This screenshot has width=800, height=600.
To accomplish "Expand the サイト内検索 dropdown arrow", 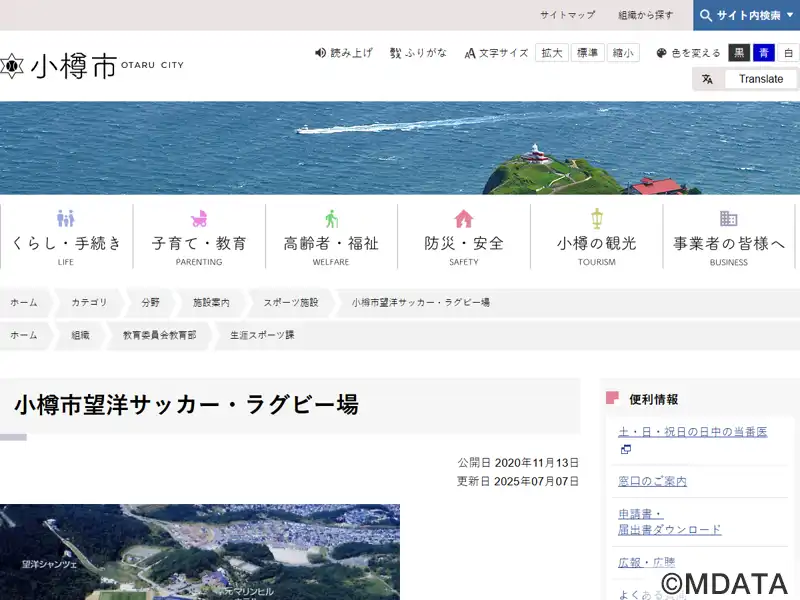I will 790,15.
